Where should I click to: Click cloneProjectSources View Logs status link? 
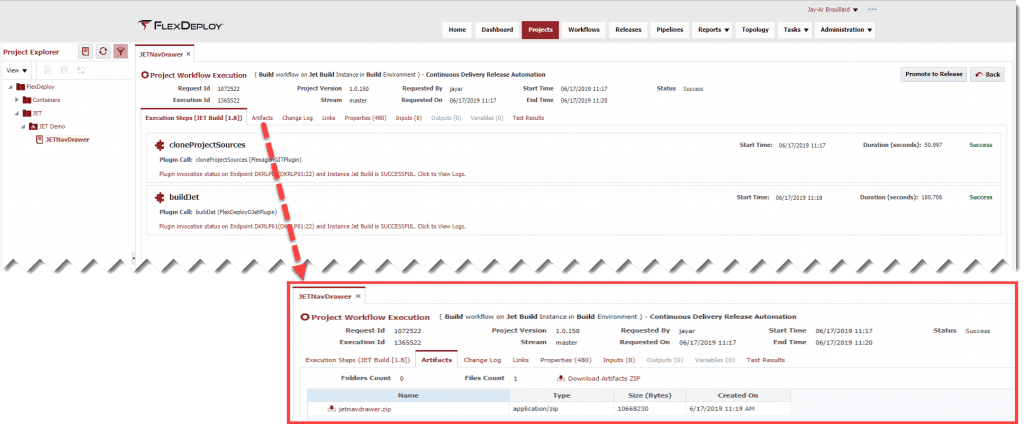coord(312,174)
